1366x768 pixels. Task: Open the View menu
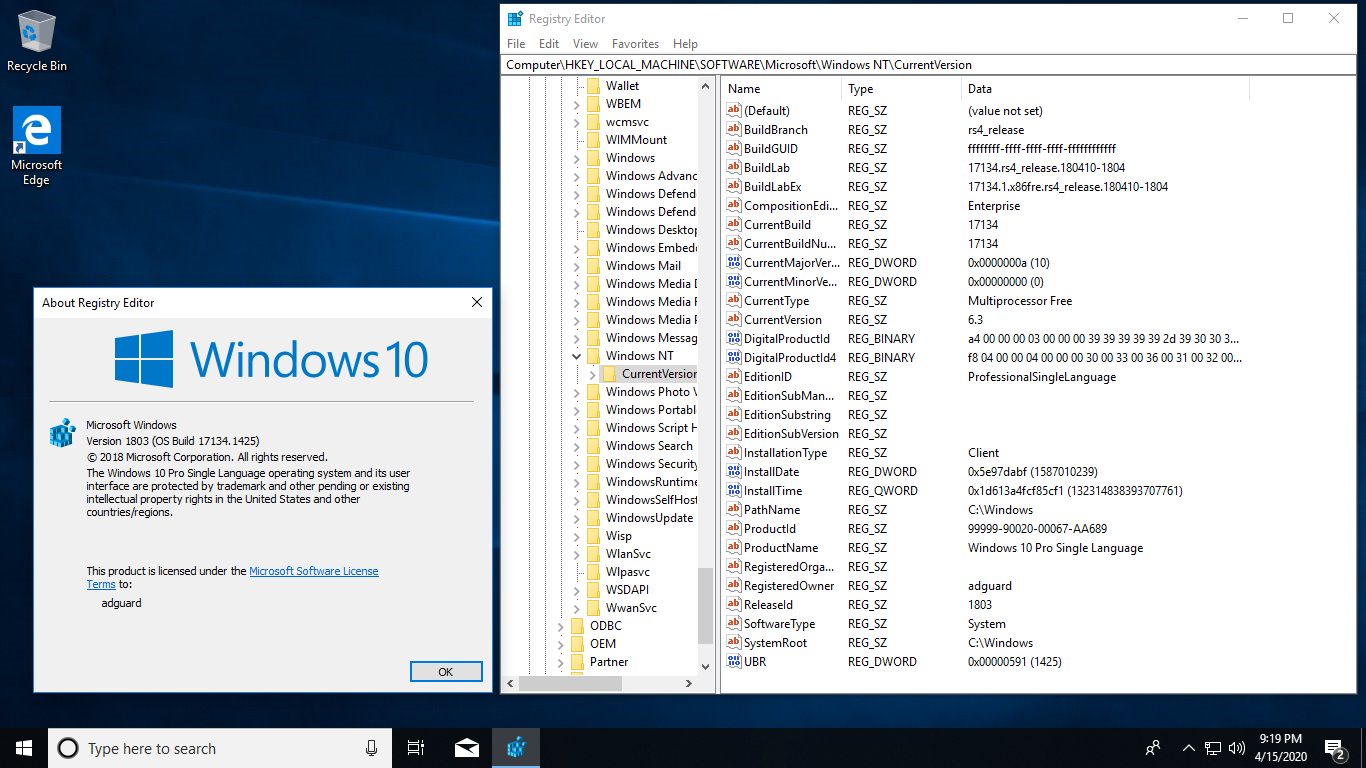pos(585,44)
